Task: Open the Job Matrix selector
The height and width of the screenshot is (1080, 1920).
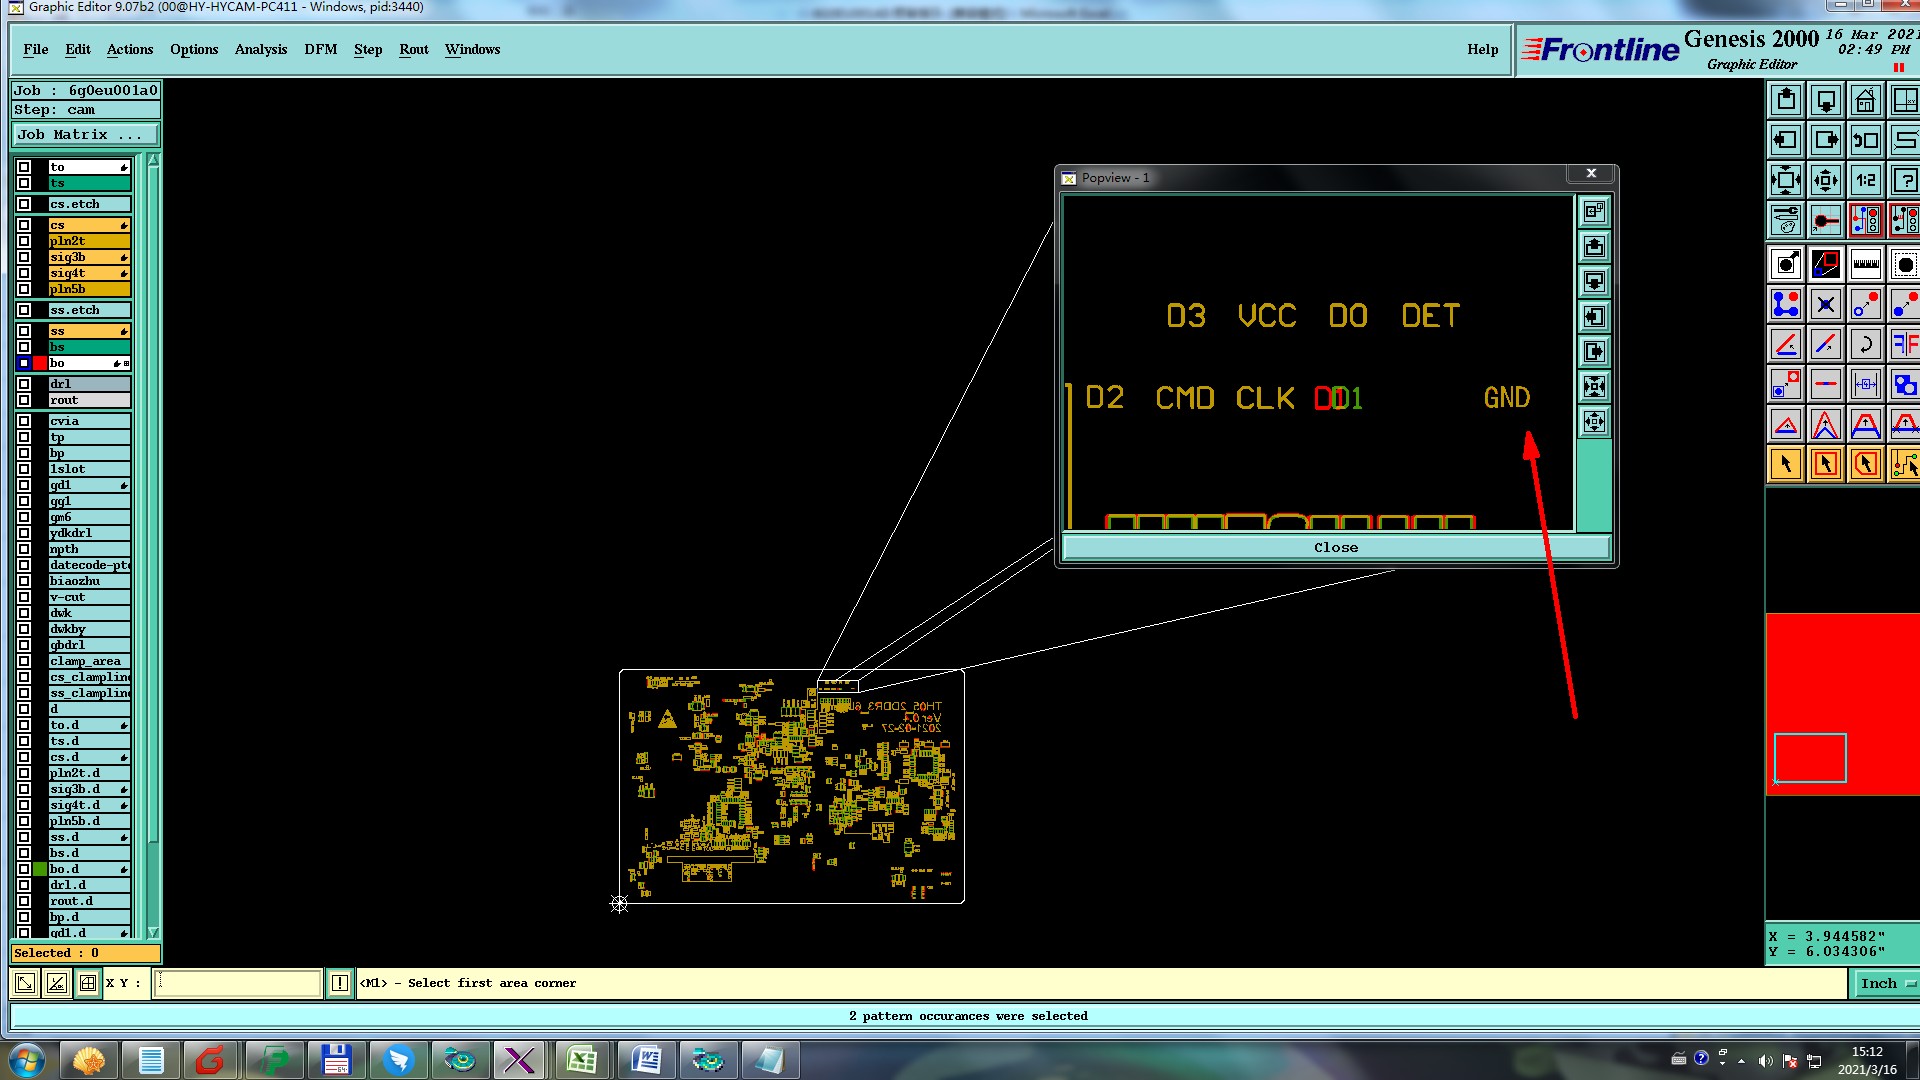Action: point(85,135)
